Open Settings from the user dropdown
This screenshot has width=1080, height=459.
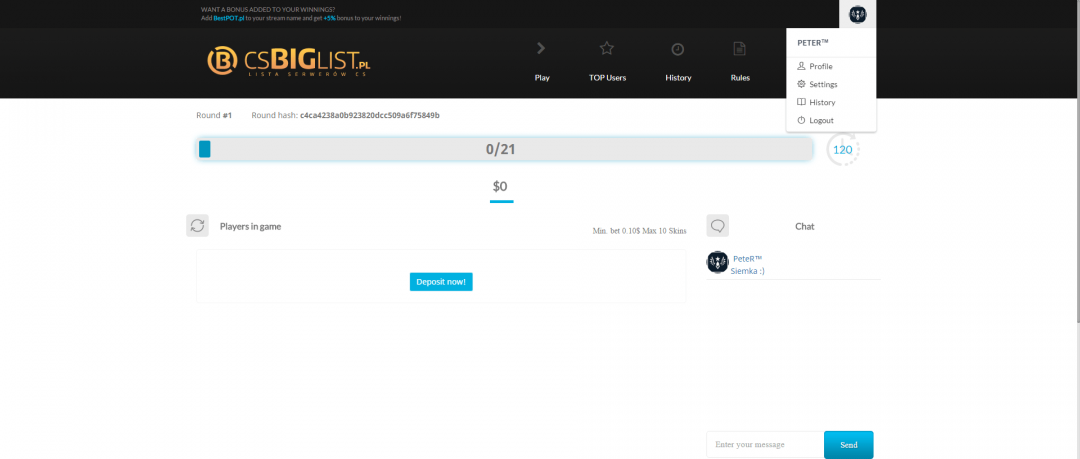click(822, 84)
